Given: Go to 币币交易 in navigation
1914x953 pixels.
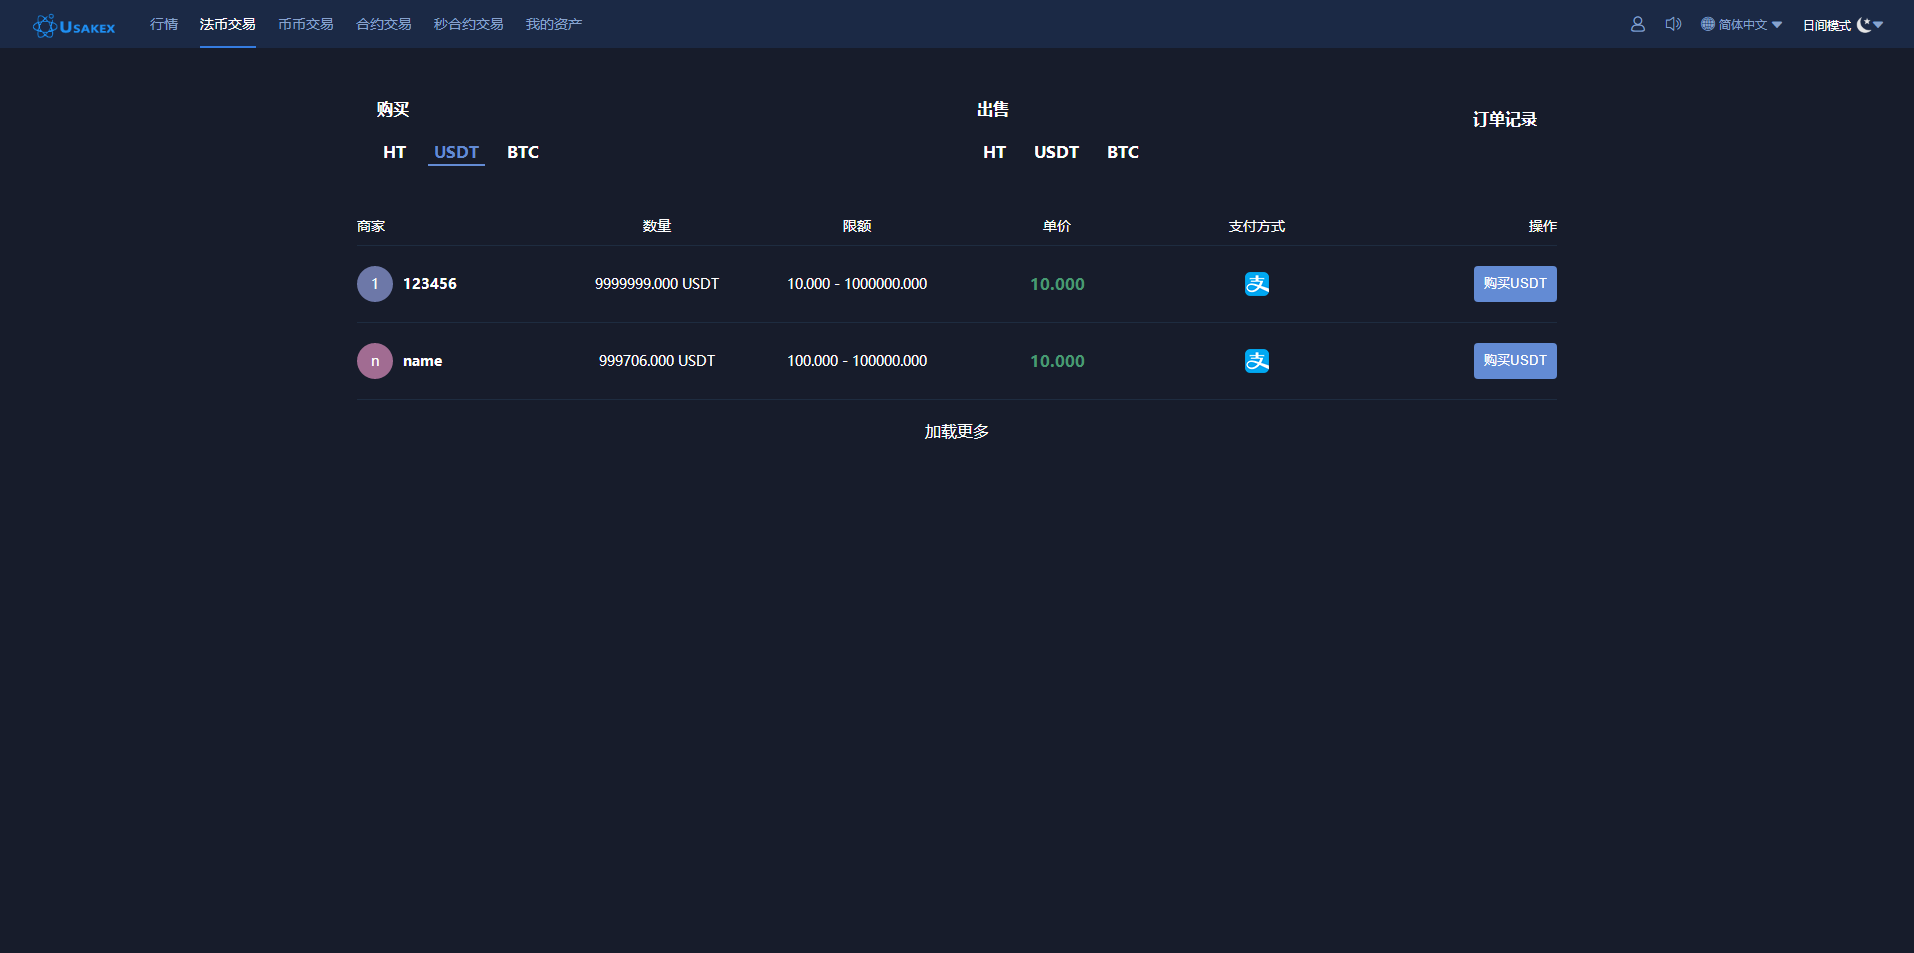Looking at the screenshot, I should click(305, 24).
